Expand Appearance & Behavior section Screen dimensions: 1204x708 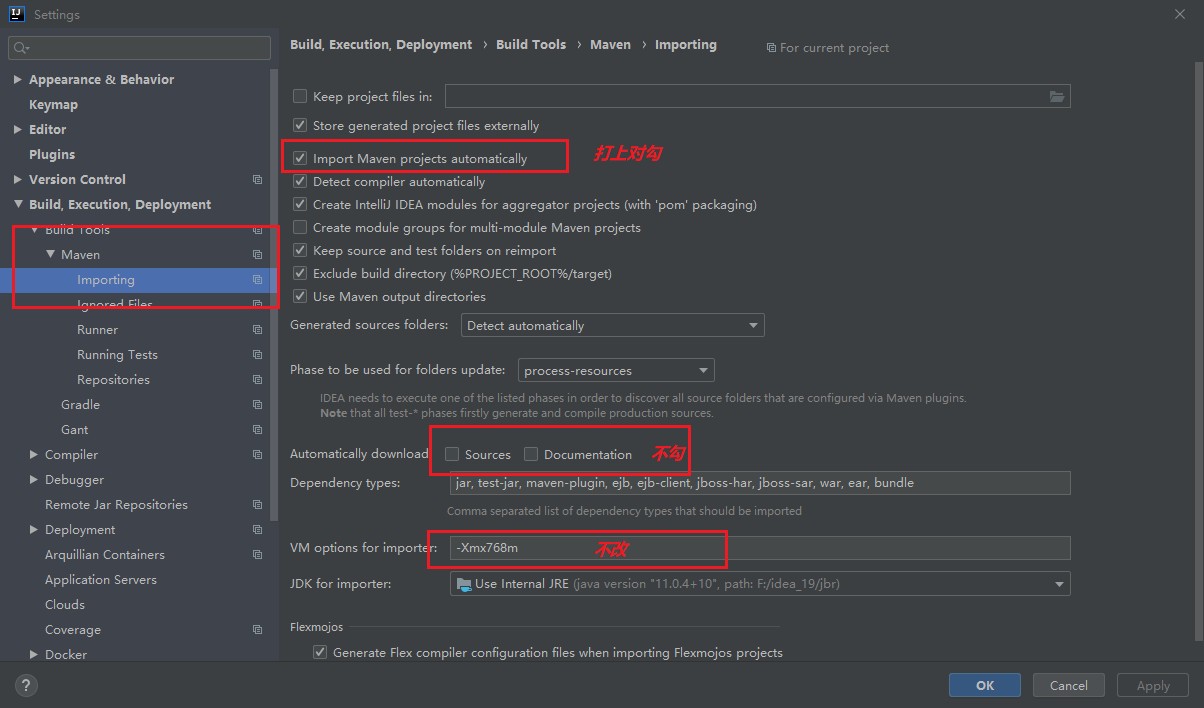pos(18,80)
